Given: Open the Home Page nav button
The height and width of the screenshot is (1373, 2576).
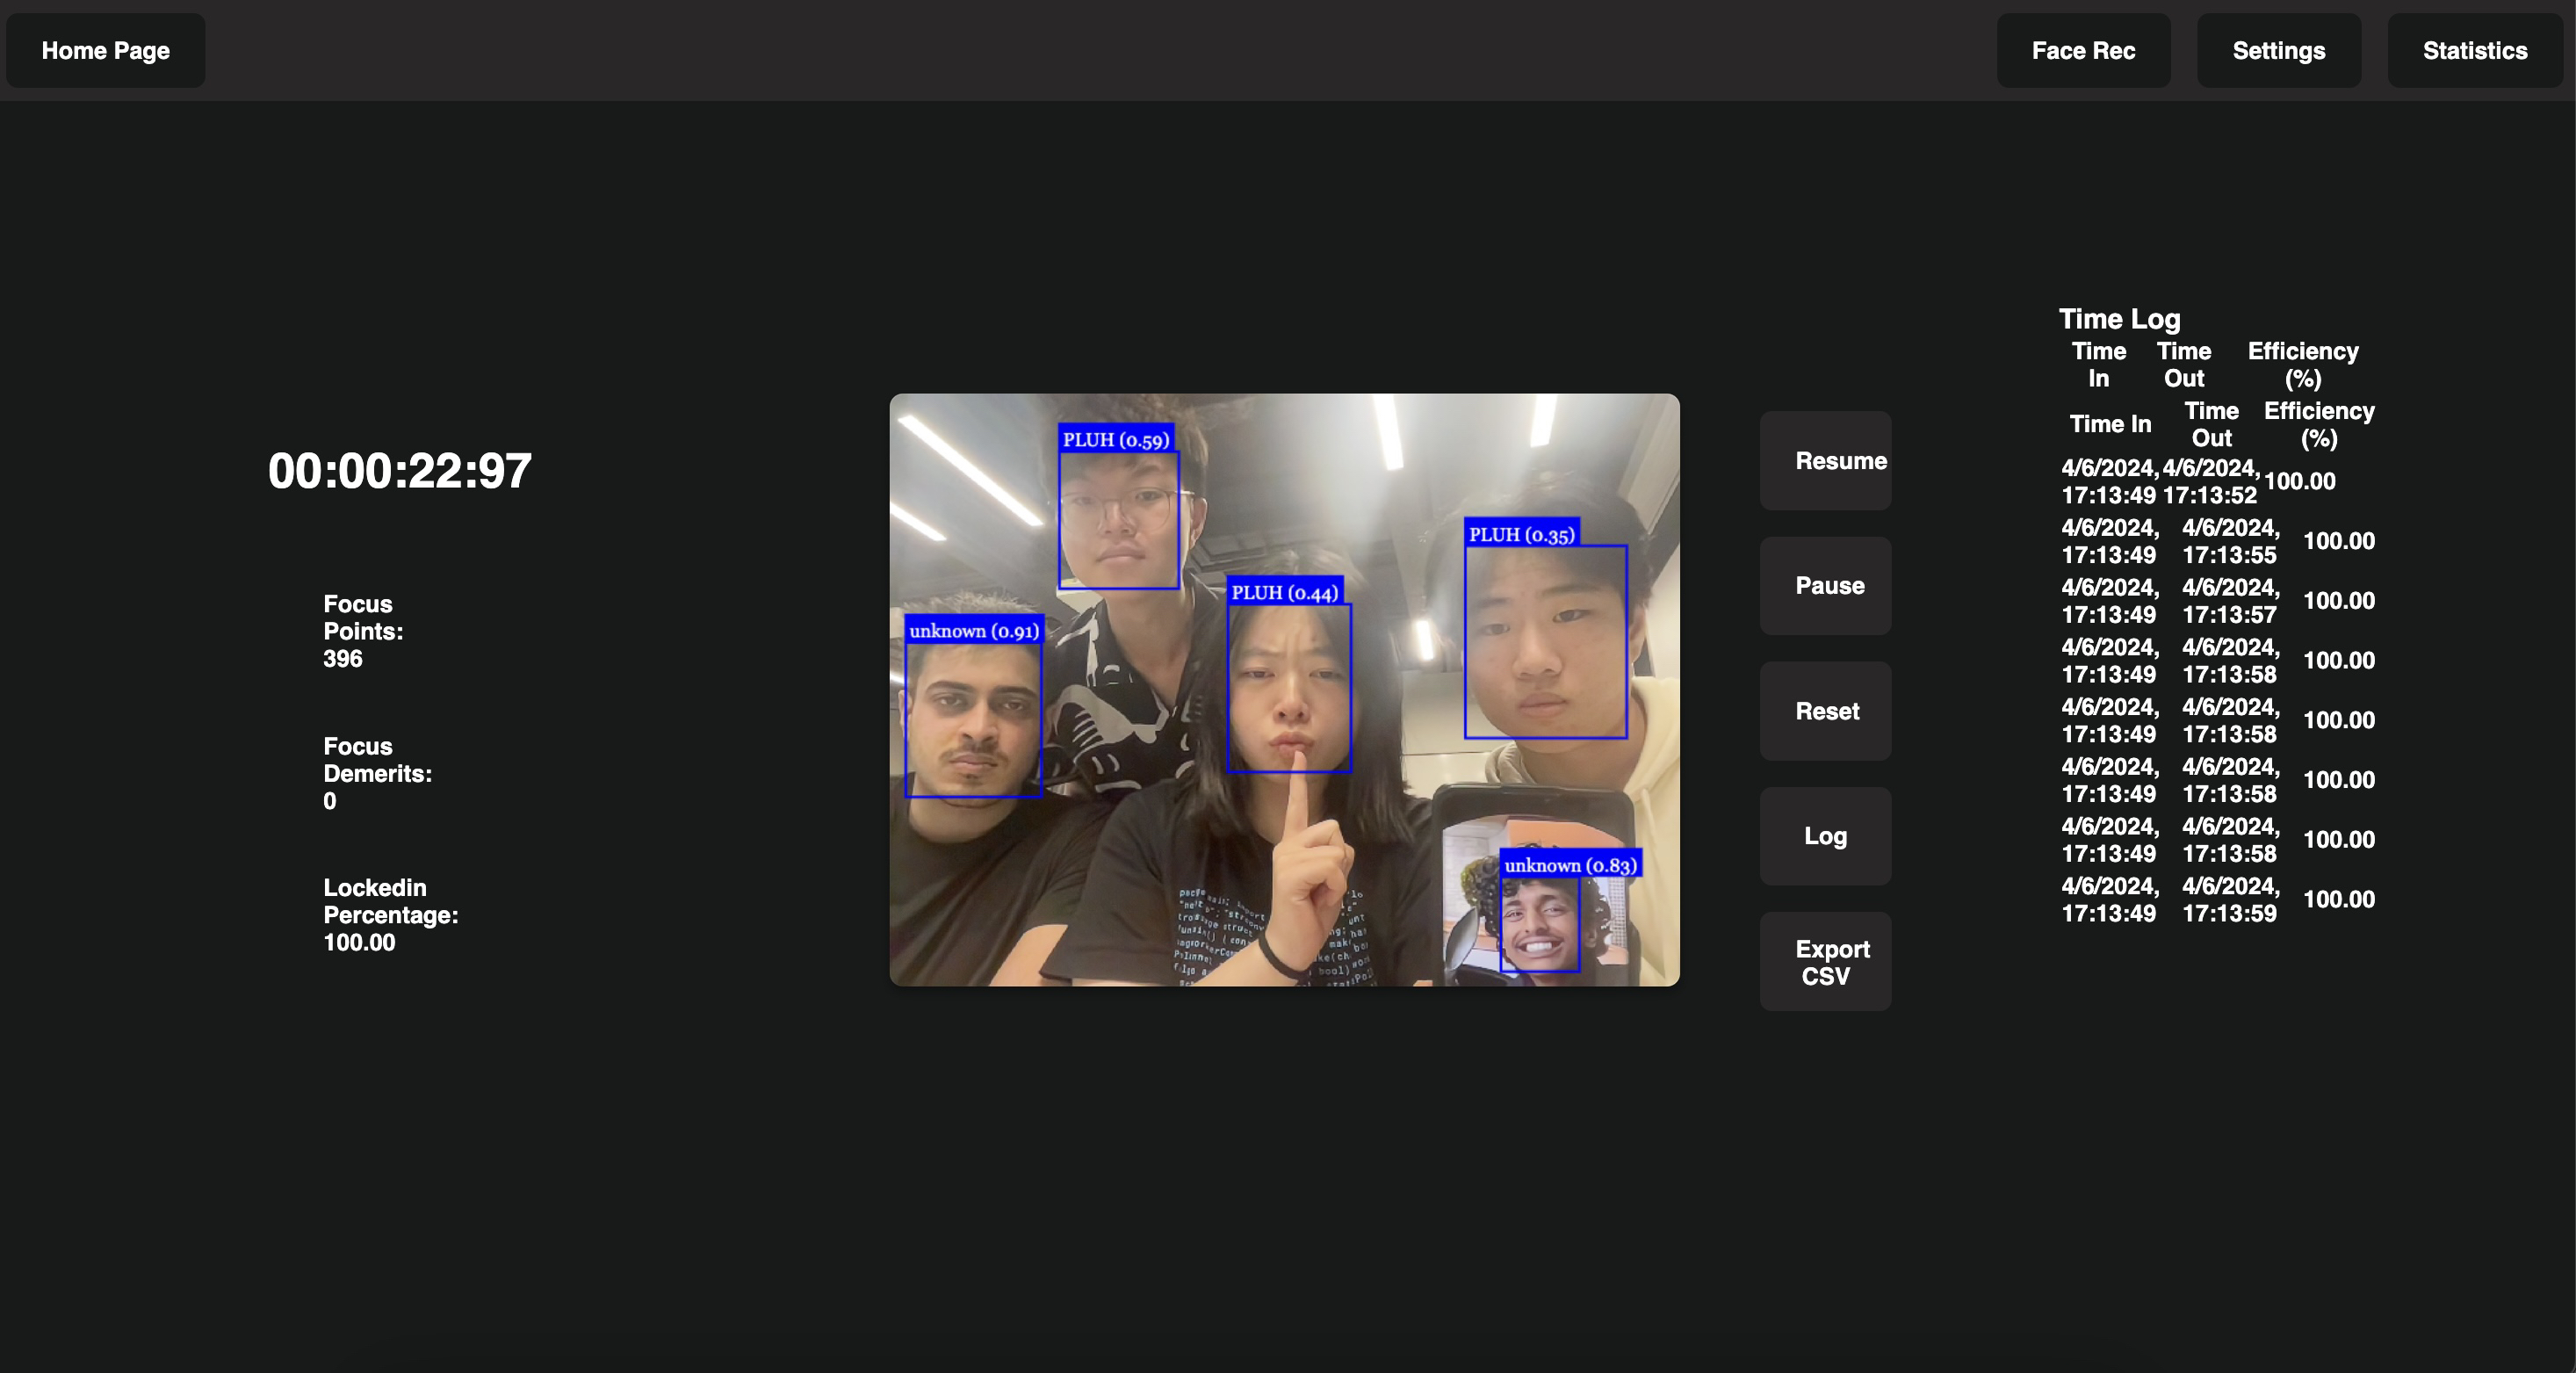Looking at the screenshot, I should pyautogui.click(x=105, y=51).
